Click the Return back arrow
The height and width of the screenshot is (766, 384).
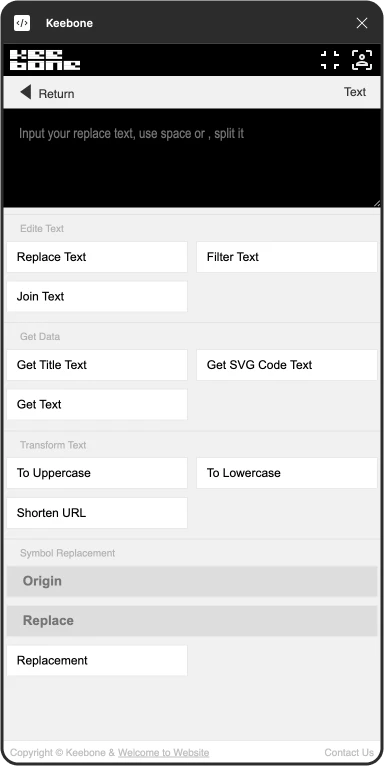[26, 92]
